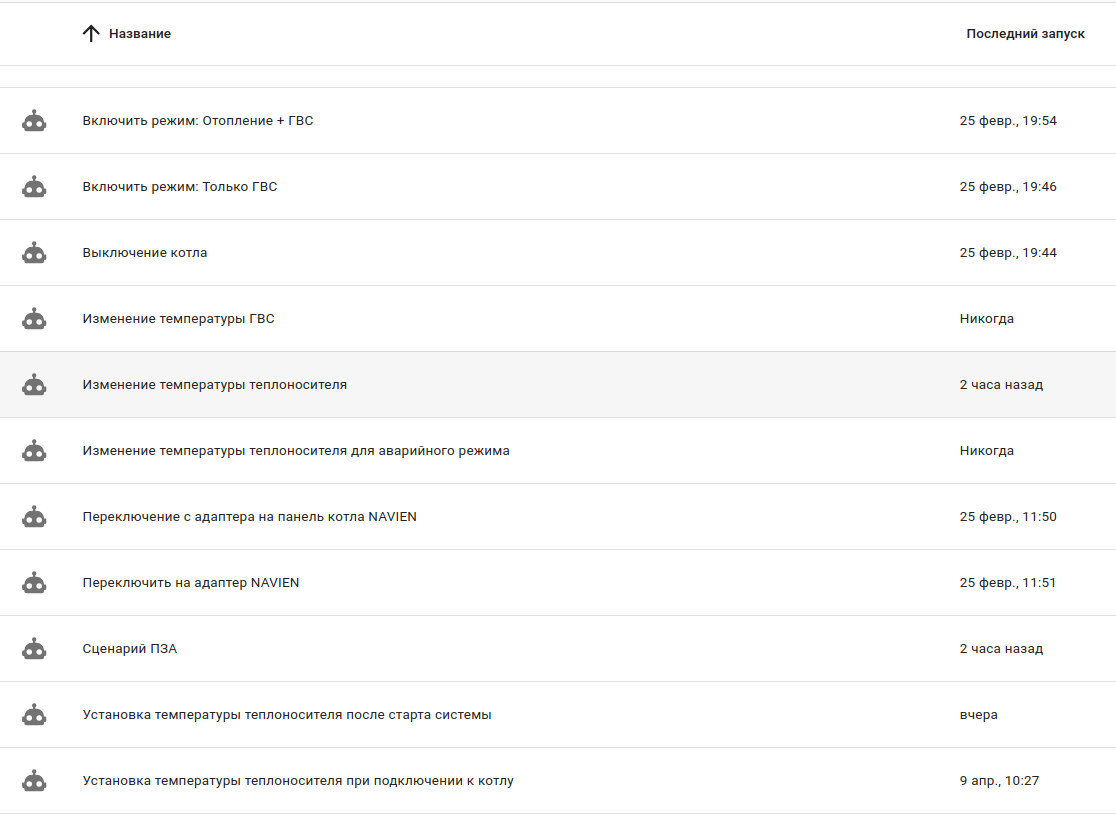Click robot icon for 'Переключение с адаптера на панель котла NAVIEN'
Viewport: 1116px width, 817px height.
tap(35, 517)
